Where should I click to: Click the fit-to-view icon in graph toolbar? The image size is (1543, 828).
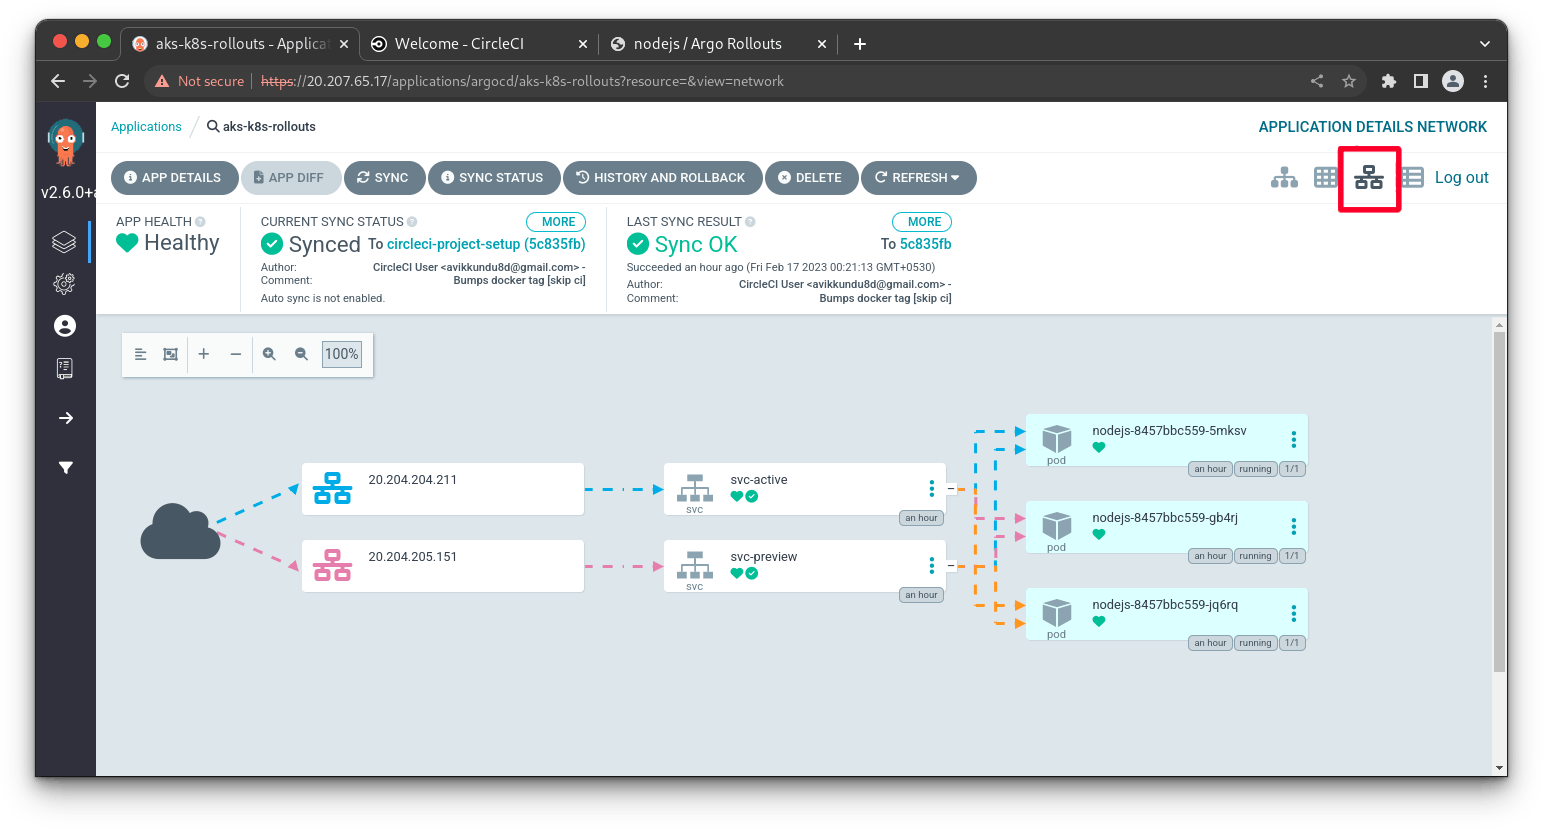coord(170,353)
